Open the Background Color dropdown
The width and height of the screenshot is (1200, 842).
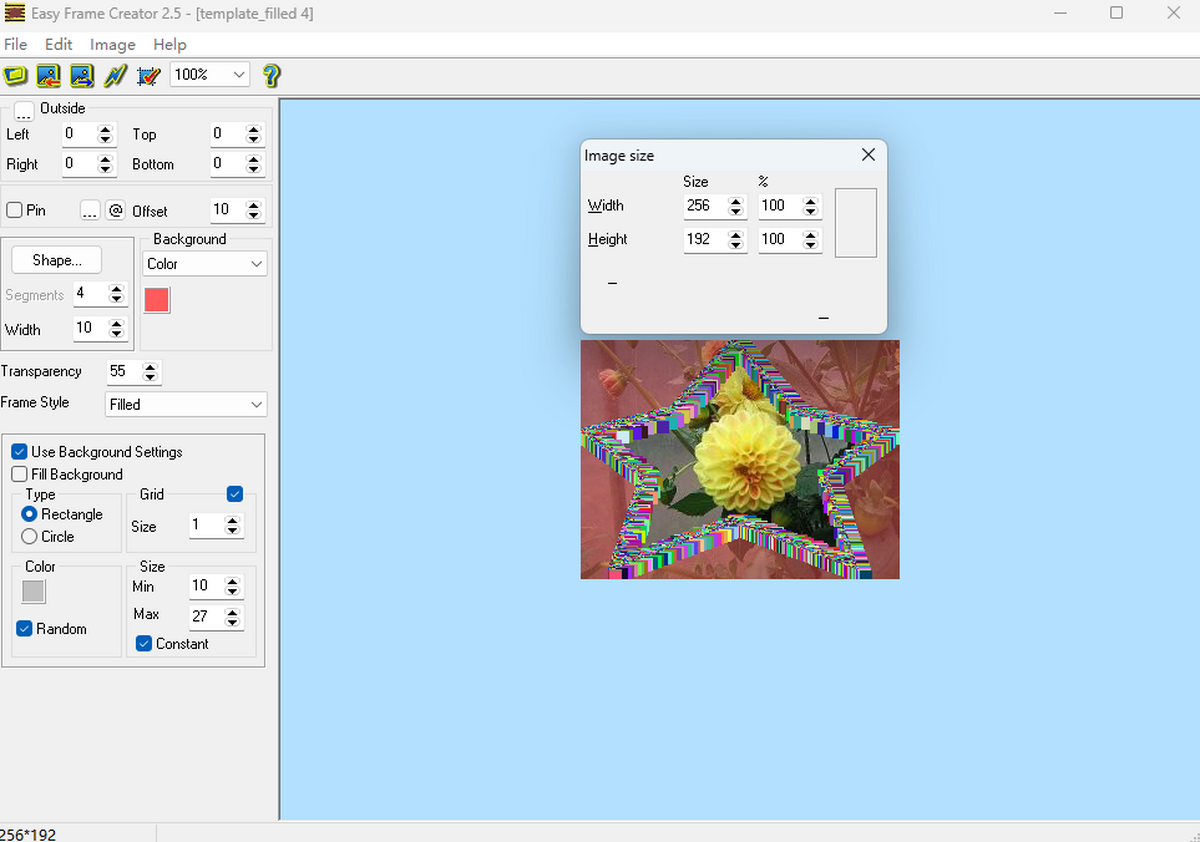205,264
